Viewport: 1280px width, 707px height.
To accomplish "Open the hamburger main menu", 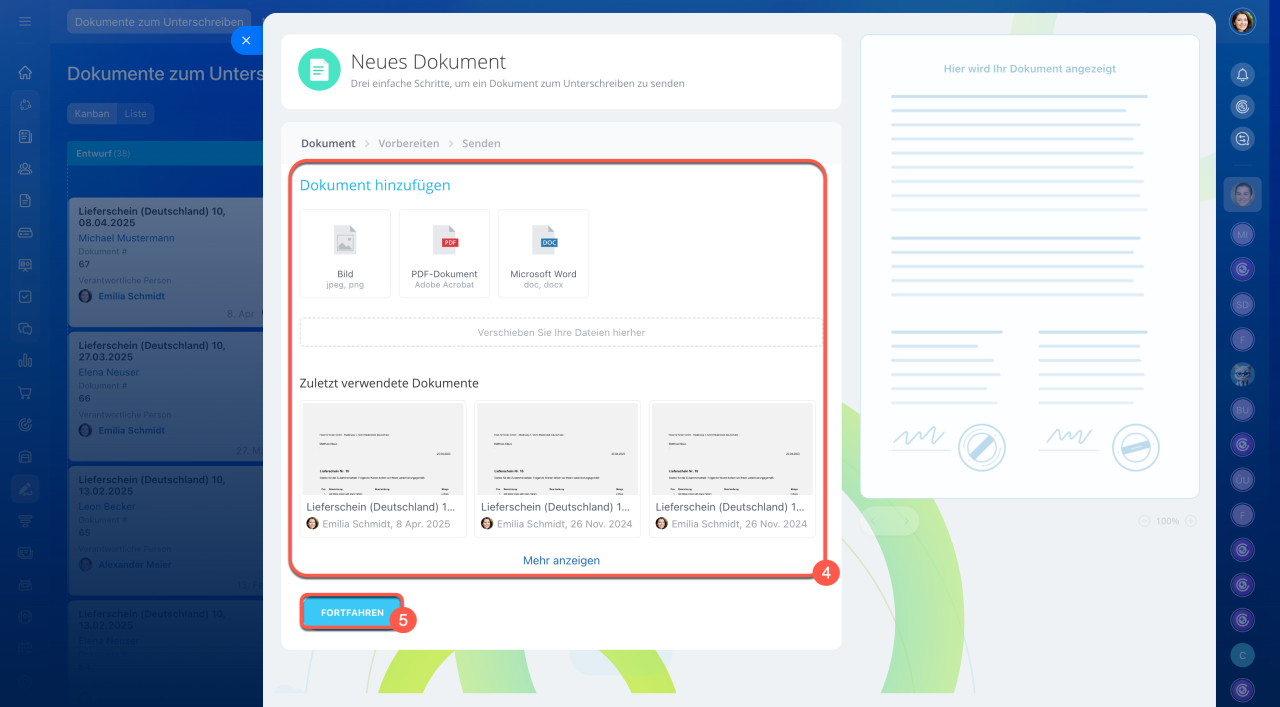I will coord(25,21).
